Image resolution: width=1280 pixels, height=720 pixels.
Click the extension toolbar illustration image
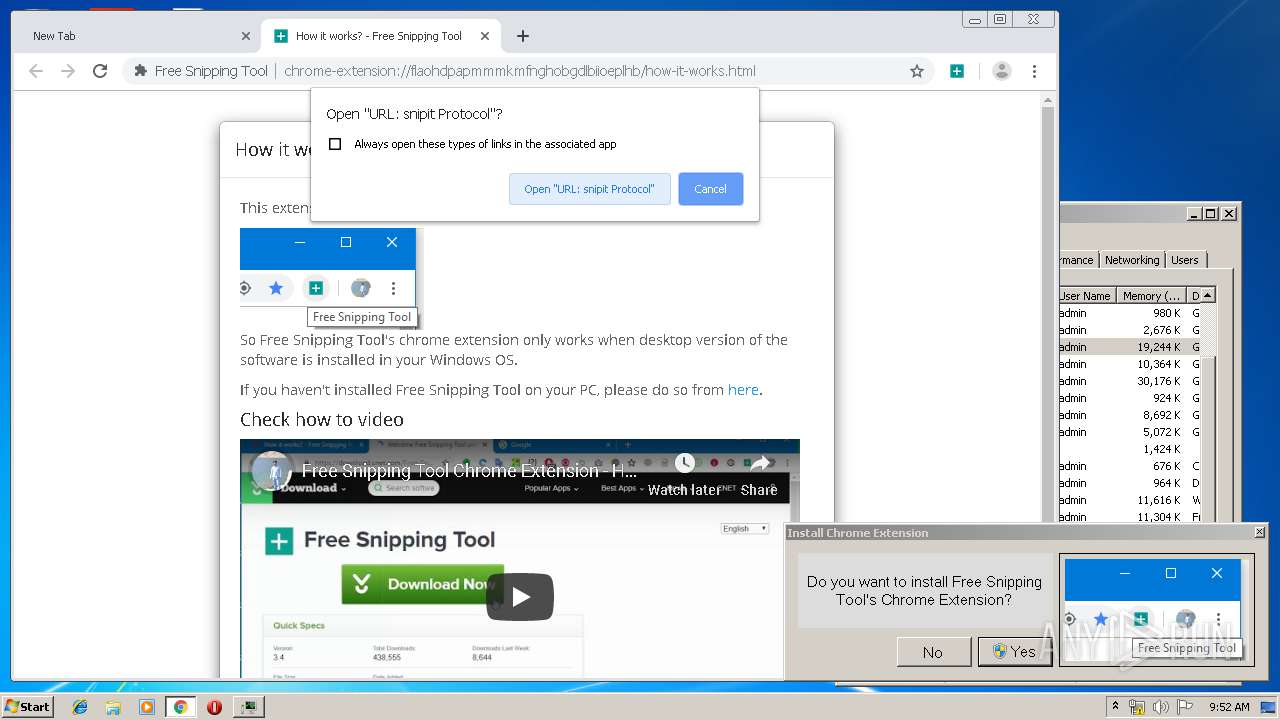(330, 278)
